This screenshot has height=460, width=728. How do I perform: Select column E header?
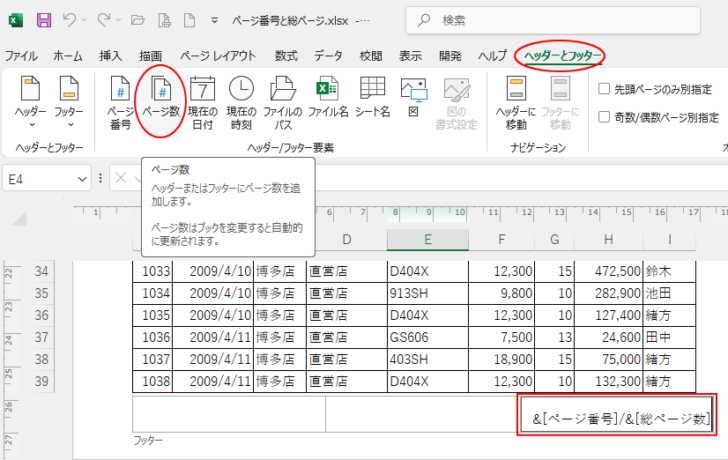[x=428, y=240]
